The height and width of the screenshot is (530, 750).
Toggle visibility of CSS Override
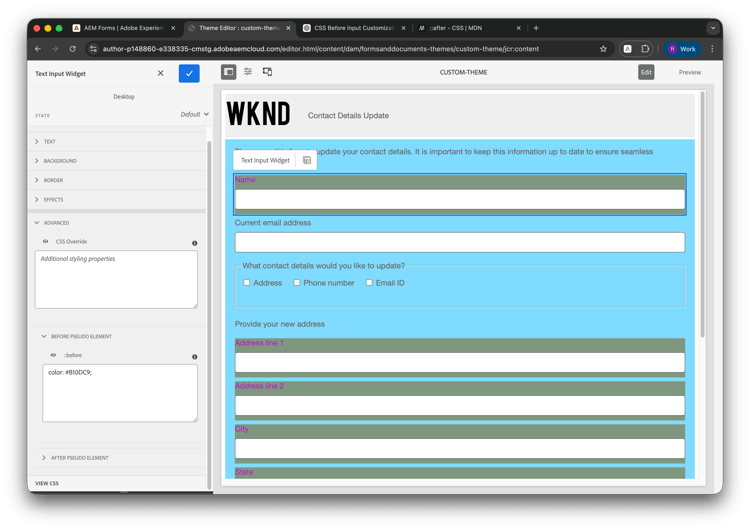click(x=45, y=242)
